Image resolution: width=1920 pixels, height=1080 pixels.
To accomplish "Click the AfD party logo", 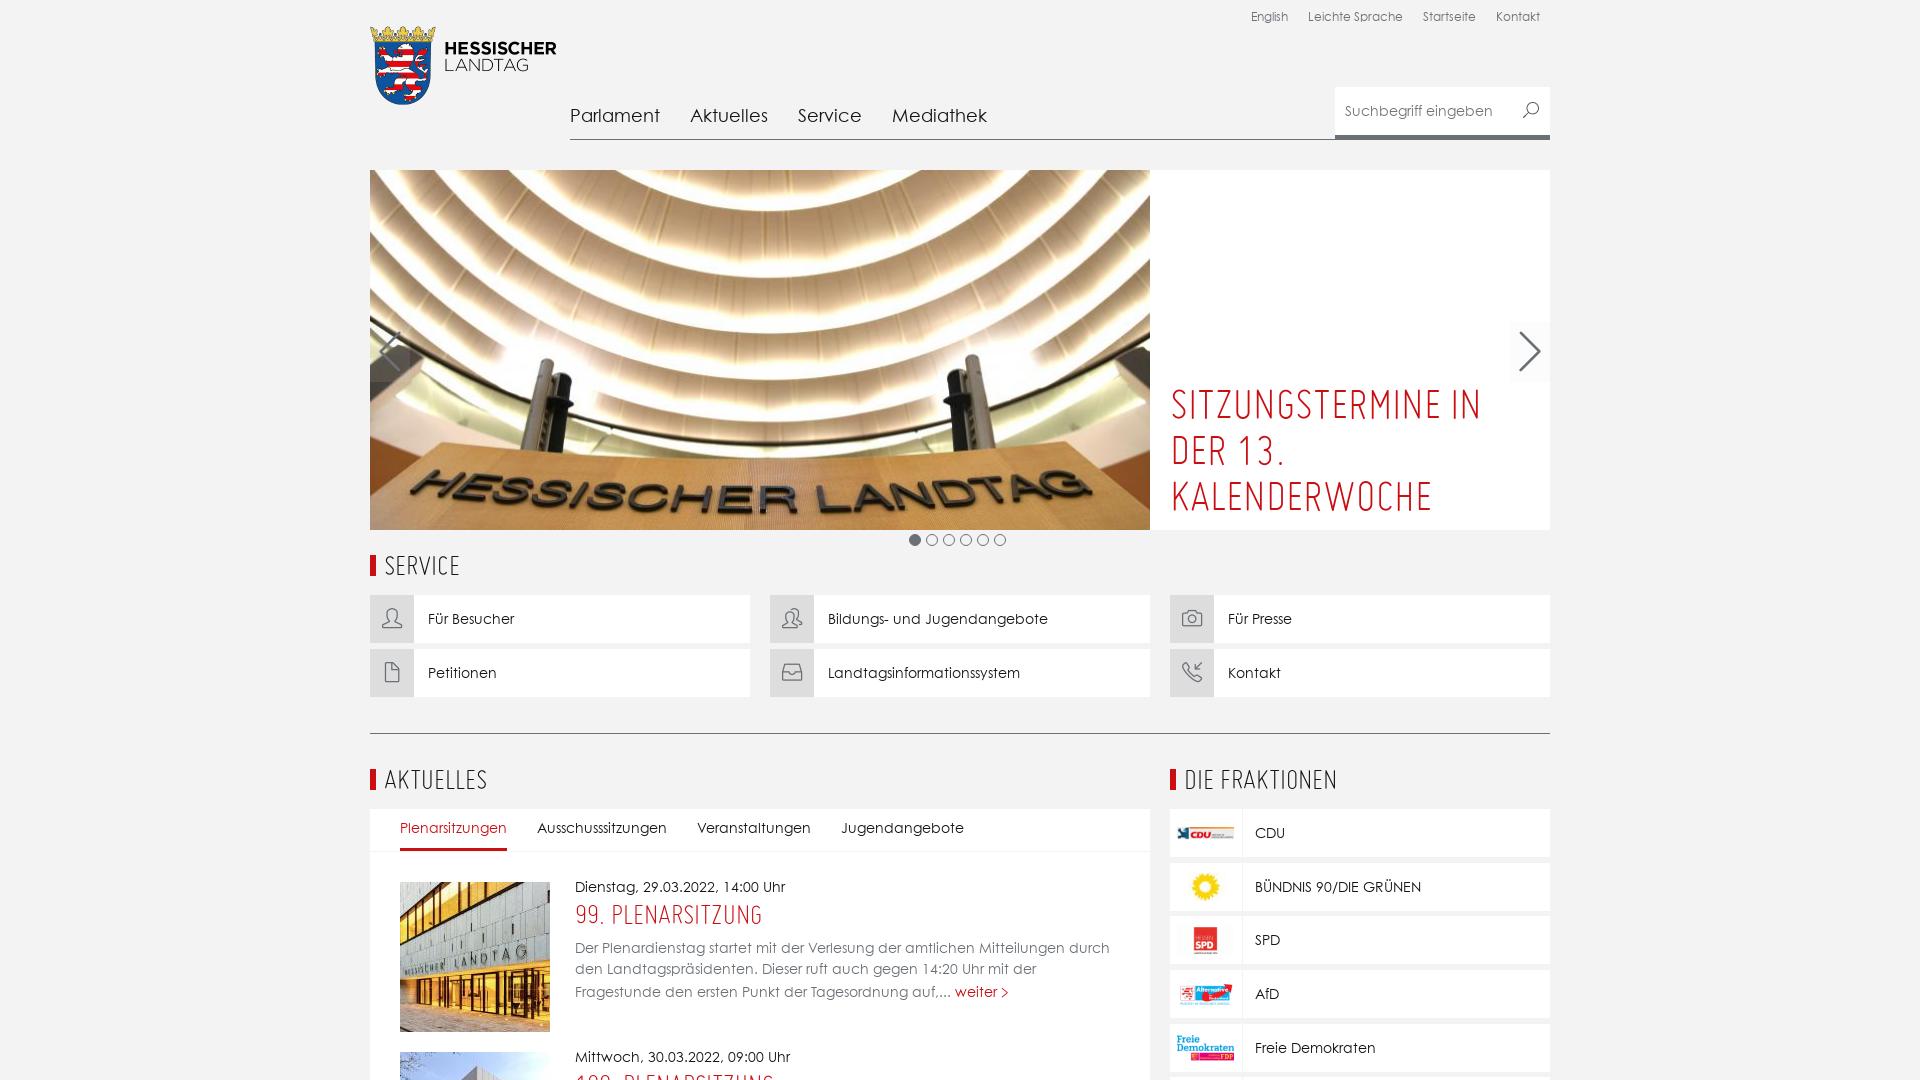I will [1206, 994].
